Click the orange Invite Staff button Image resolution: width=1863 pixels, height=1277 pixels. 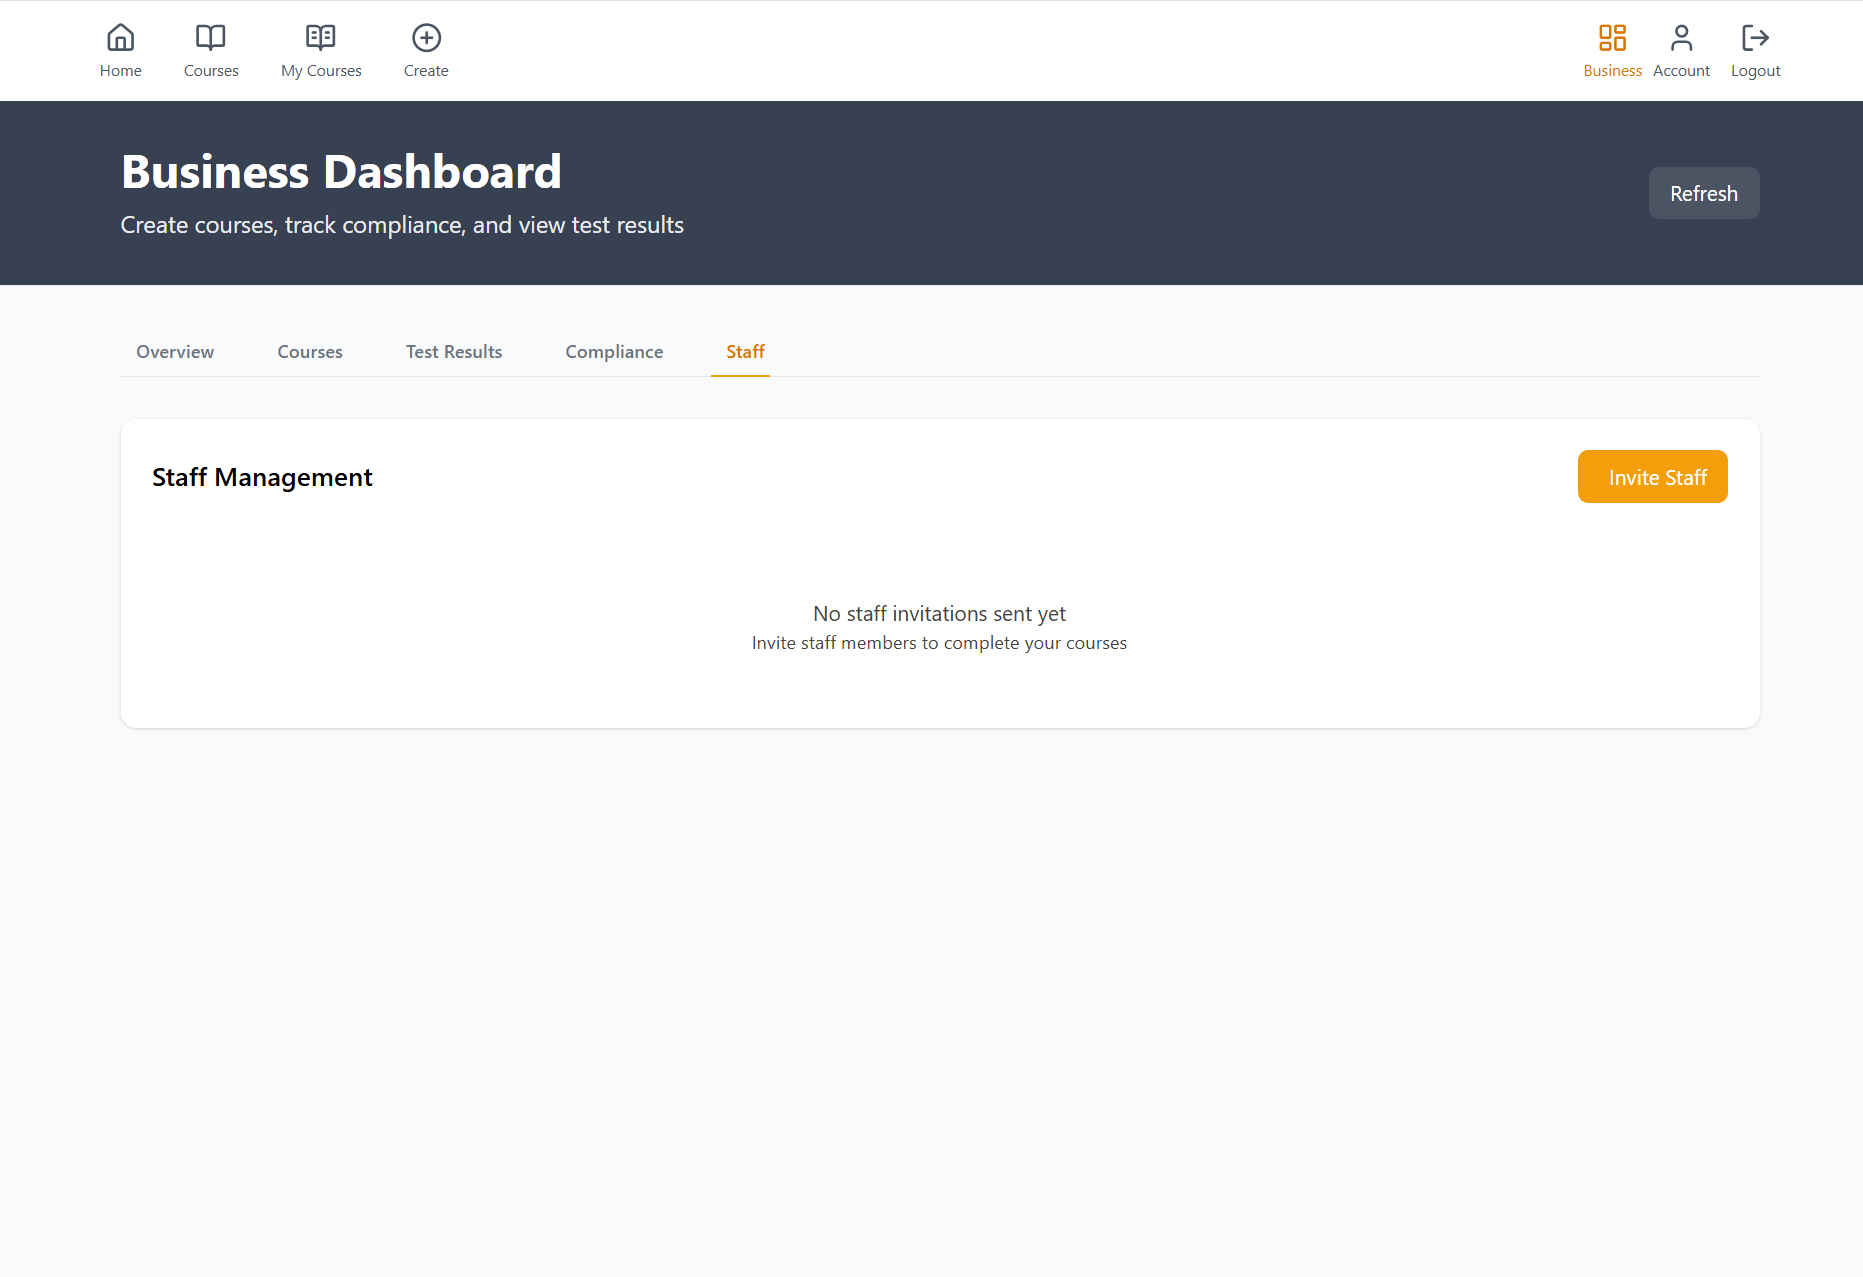[x=1652, y=477]
